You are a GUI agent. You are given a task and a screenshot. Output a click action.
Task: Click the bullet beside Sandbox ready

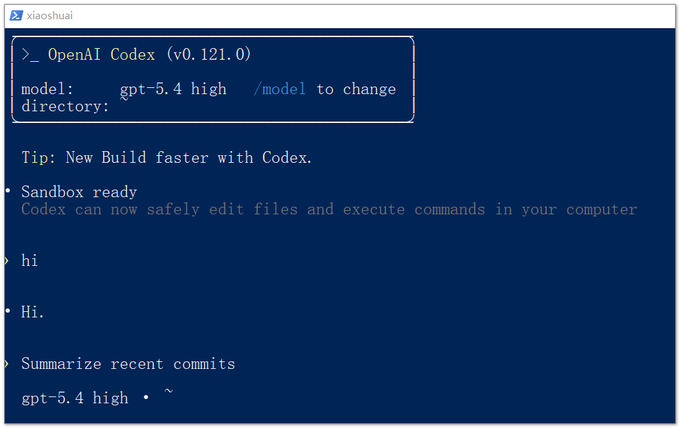pos(8,191)
